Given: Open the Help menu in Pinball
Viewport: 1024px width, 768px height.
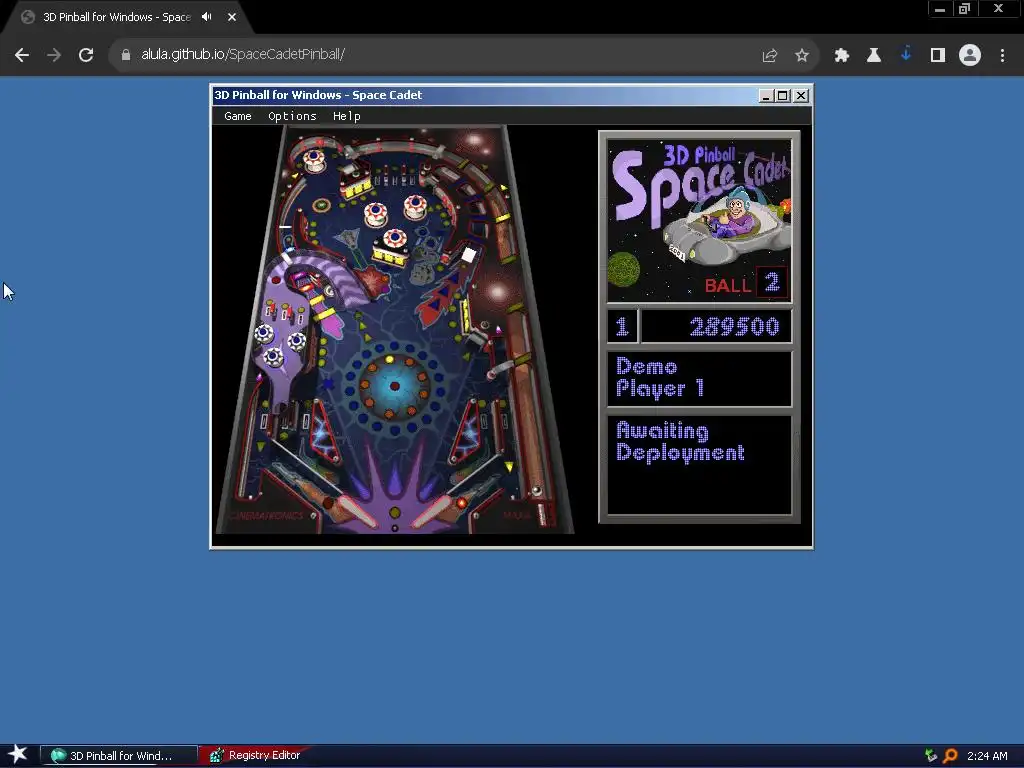Looking at the screenshot, I should click(x=346, y=116).
